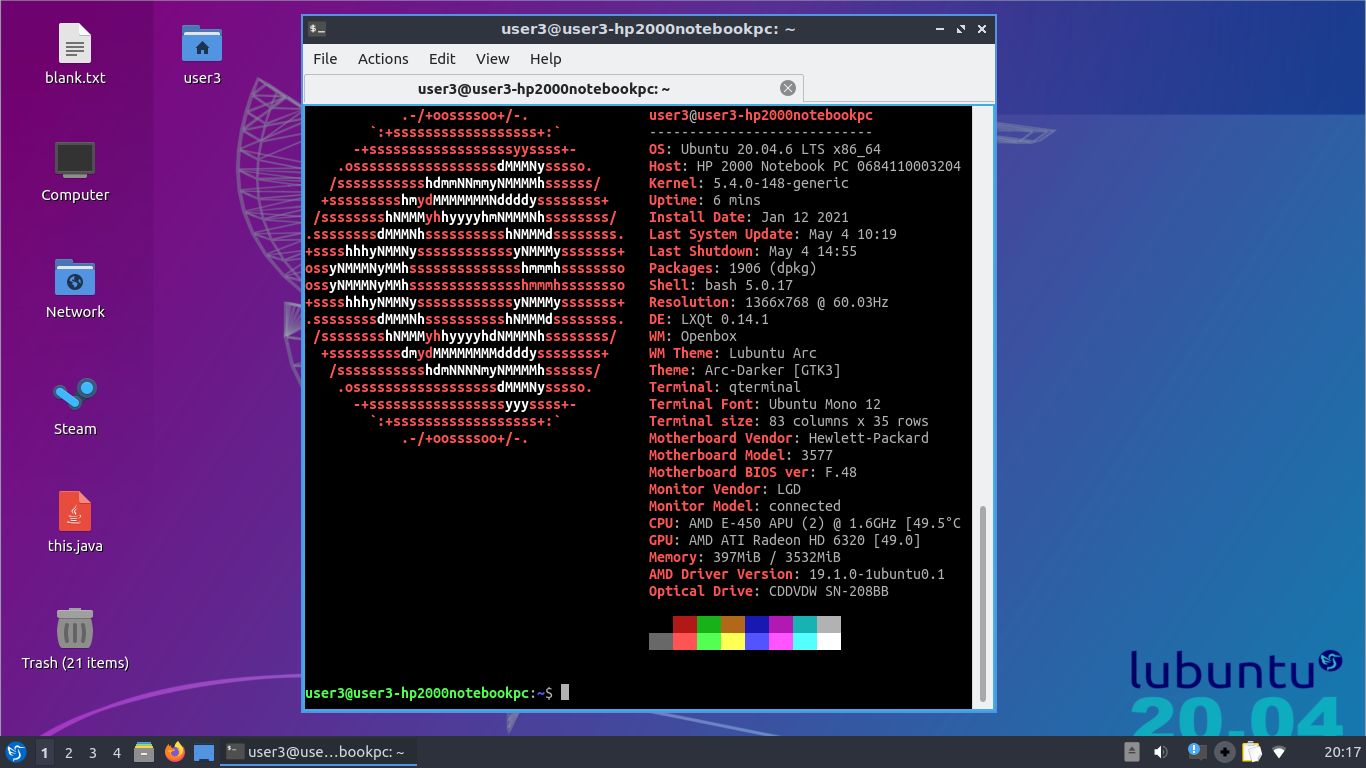Click the bright red color block
Screen dimensions: 1366x768
[x=684, y=641]
